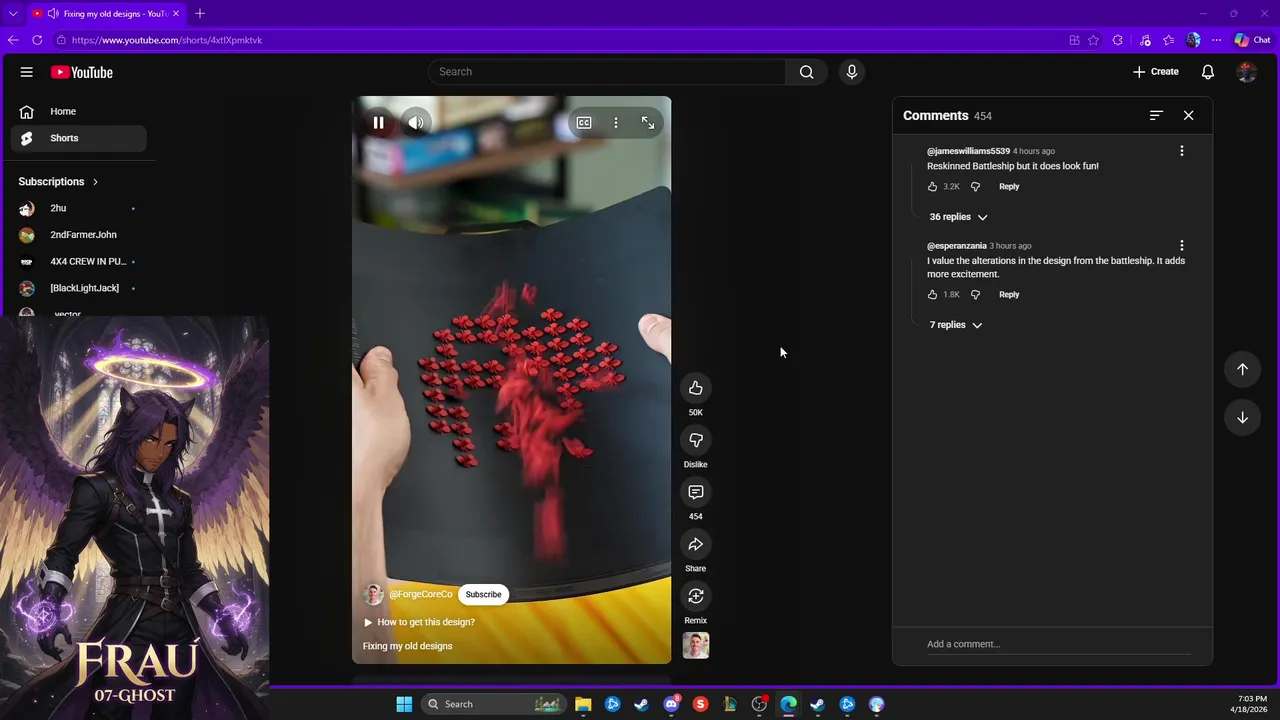Open the 4X4 CREW IN PU... channel

pos(79,261)
